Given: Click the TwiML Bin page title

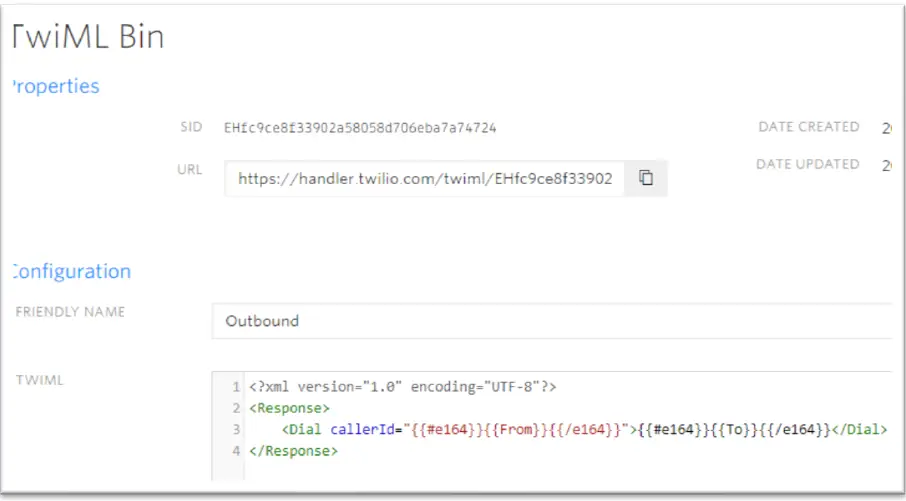Looking at the screenshot, I should [x=88, y=36].
